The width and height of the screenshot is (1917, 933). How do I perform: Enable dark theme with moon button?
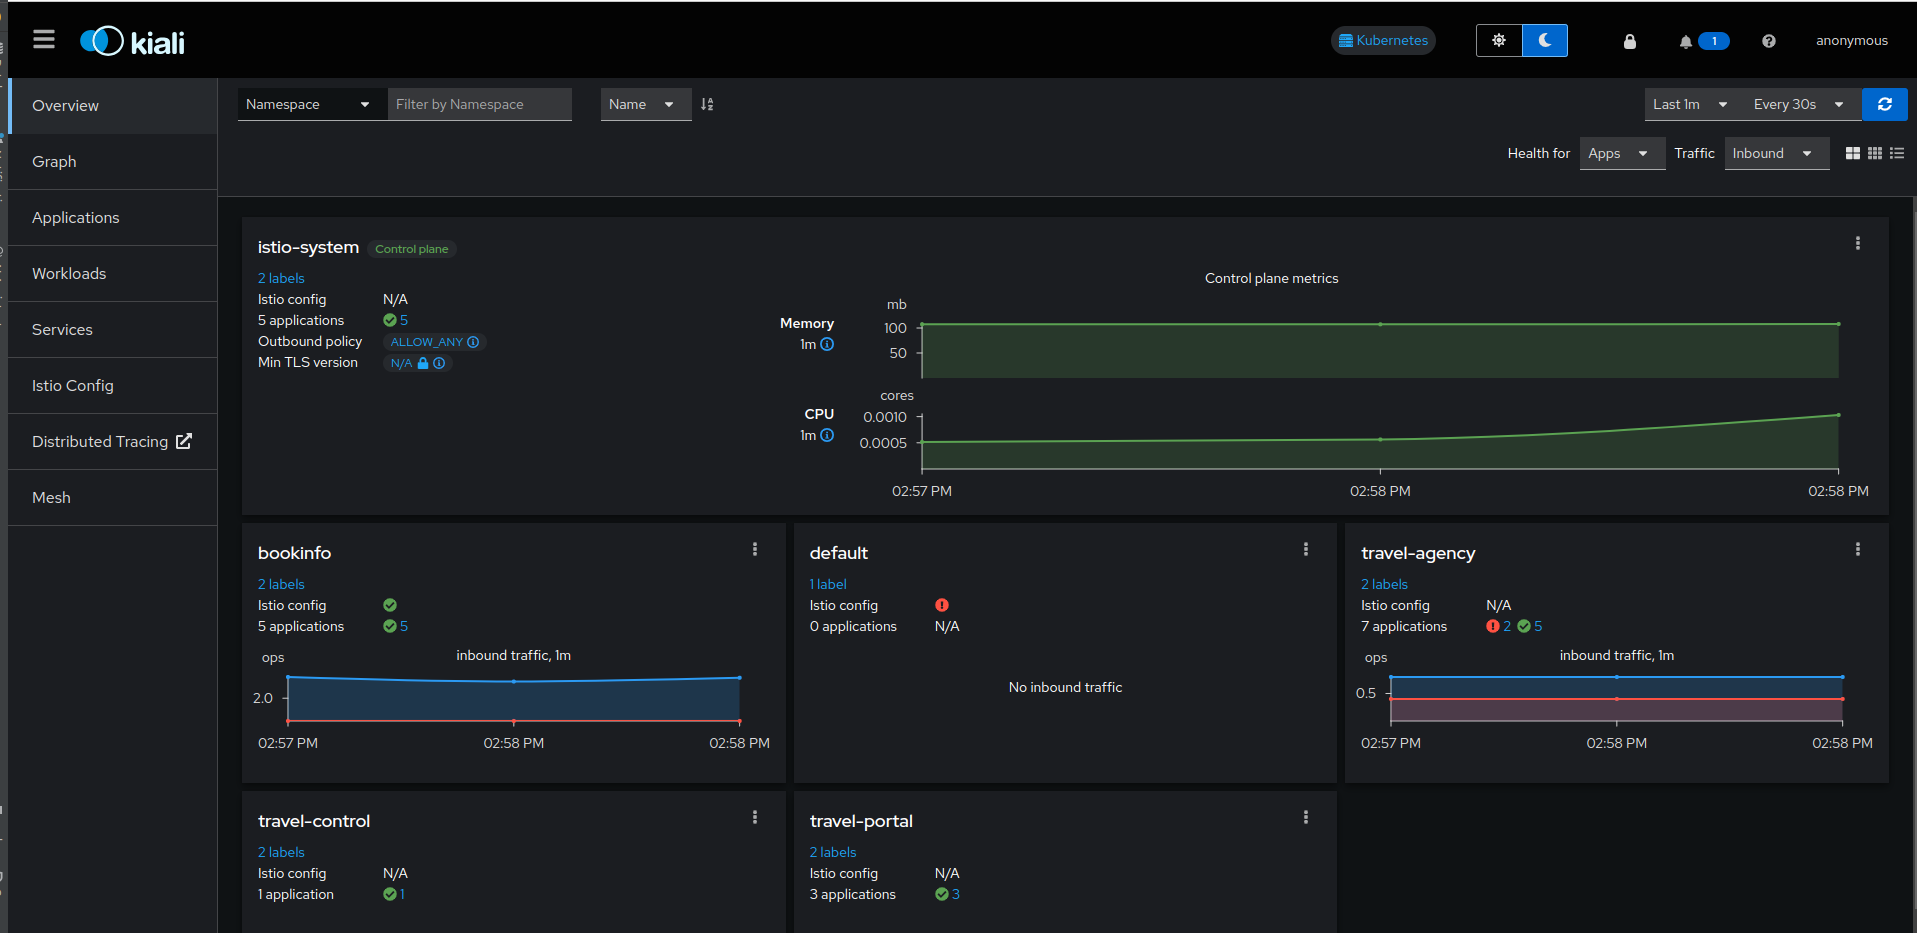1544,41
